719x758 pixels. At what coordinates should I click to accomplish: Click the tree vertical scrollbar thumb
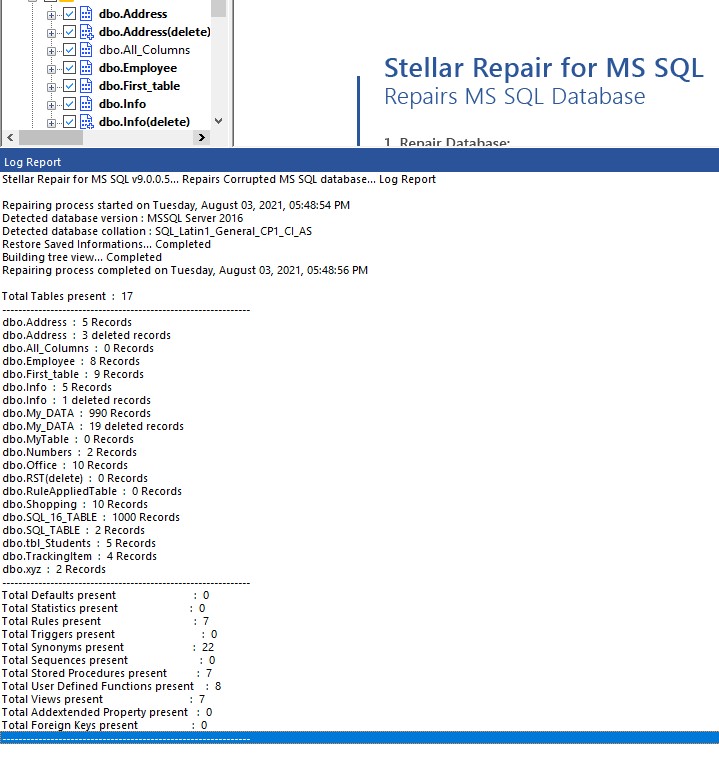coord(219,8)
